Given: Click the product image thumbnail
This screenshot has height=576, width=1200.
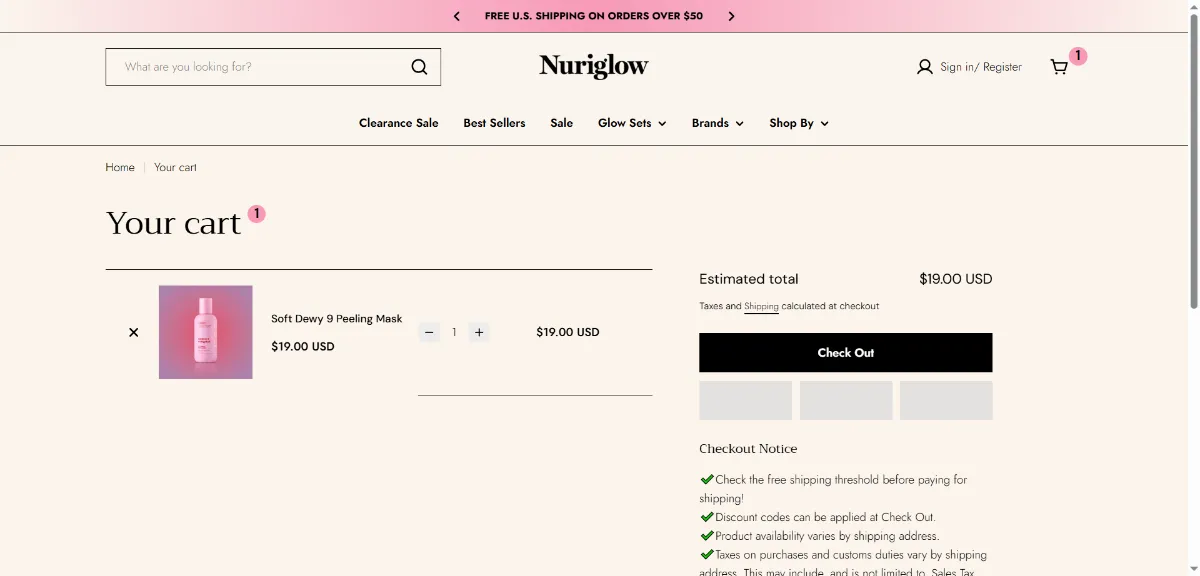Looking at the screenshot, I should [206, 332].
